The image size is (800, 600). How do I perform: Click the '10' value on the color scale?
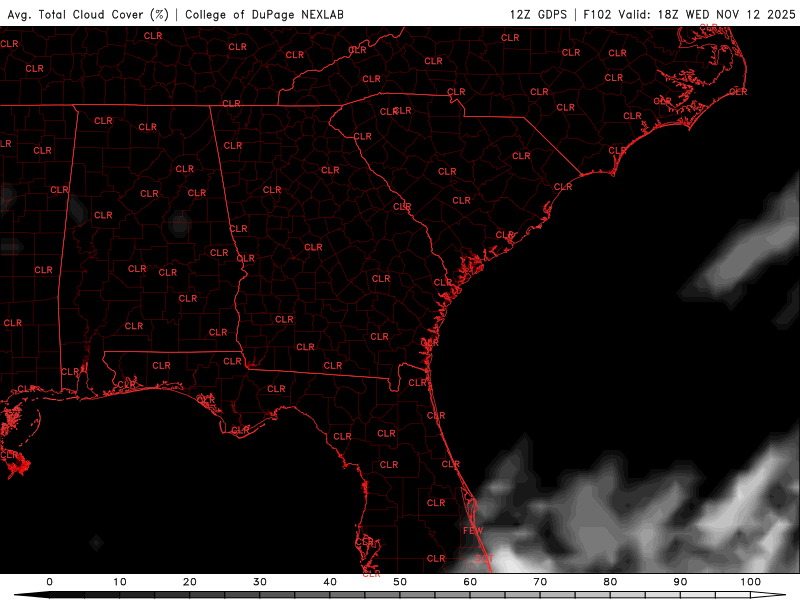pyautogui.click(x=120, y=582)
